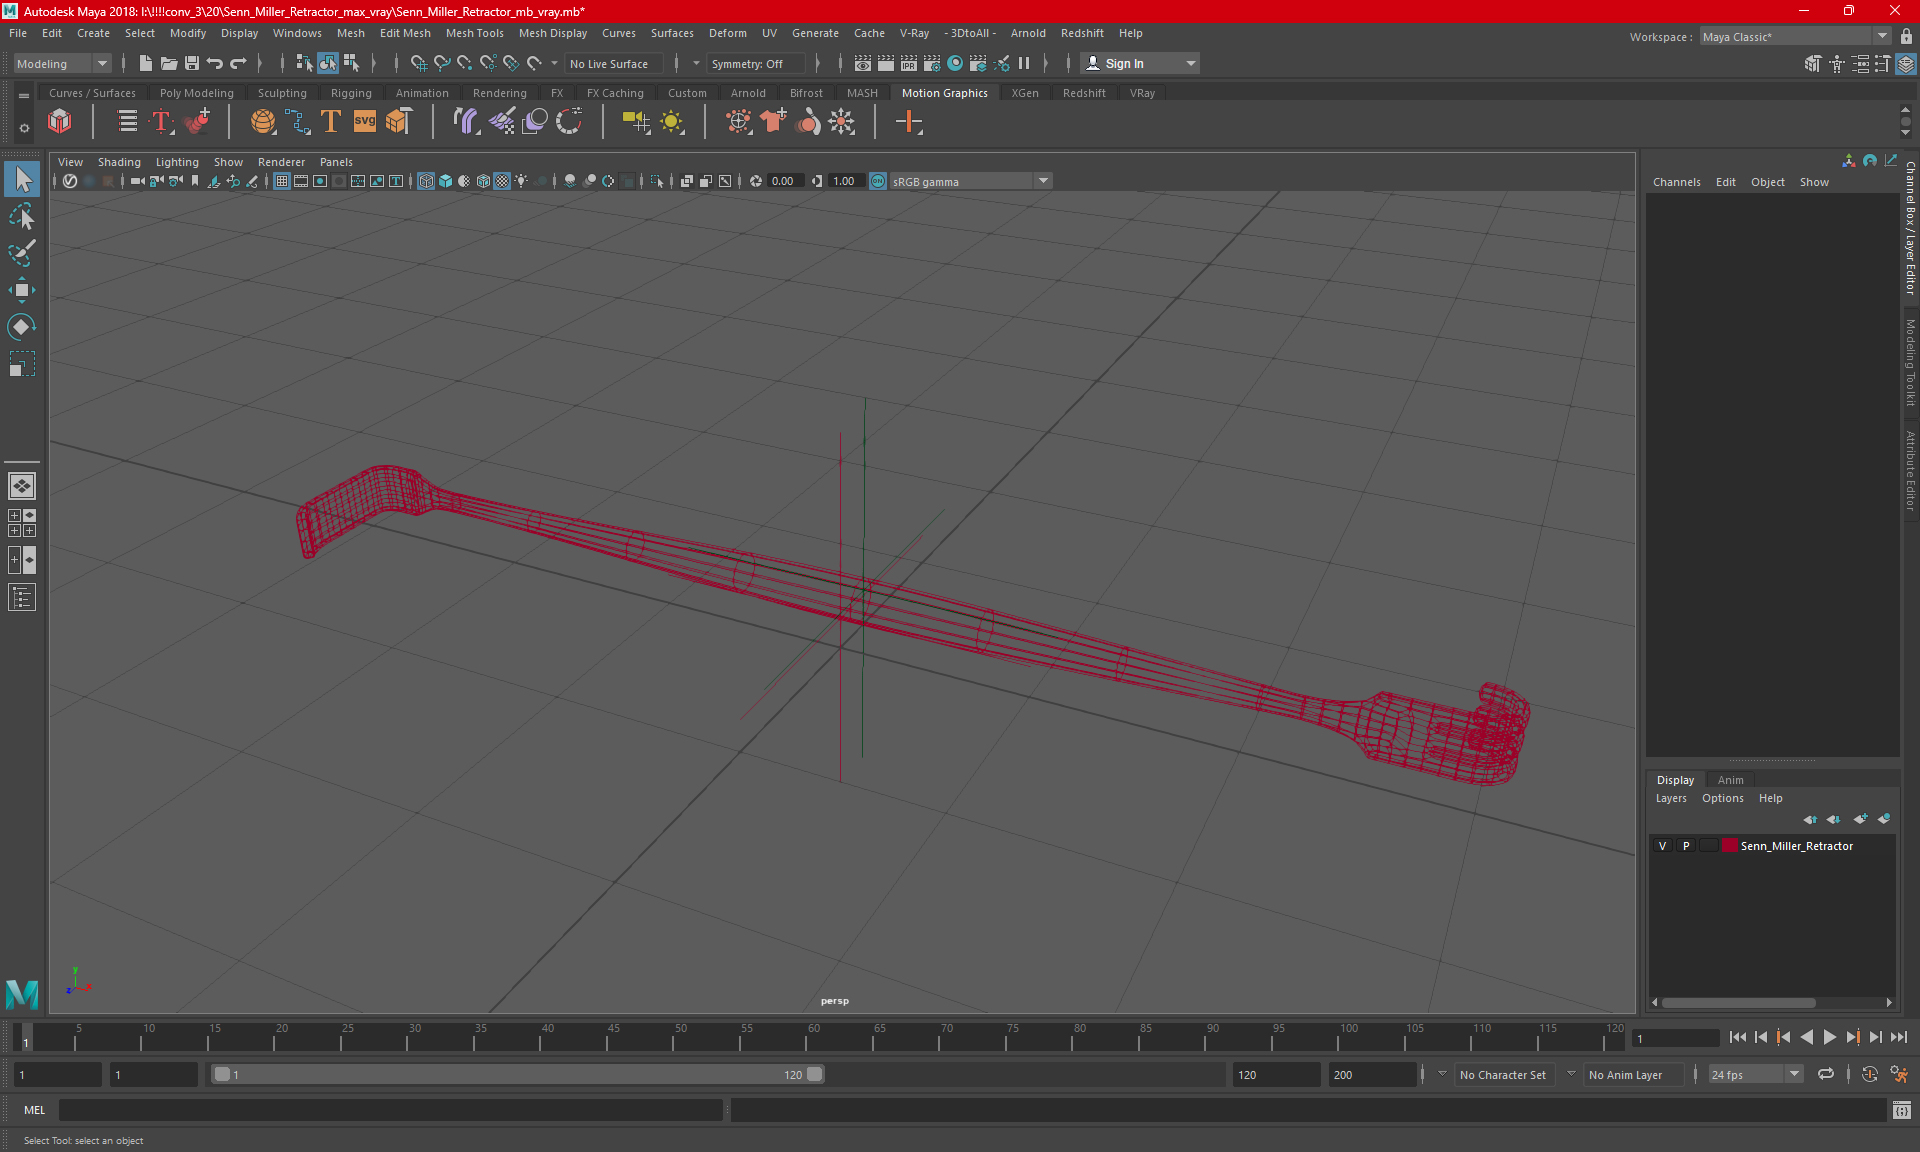The width and height of the screenshot is (1920, 1152).
Task: Click Options in layer editor
Action: pos(1722,798)
